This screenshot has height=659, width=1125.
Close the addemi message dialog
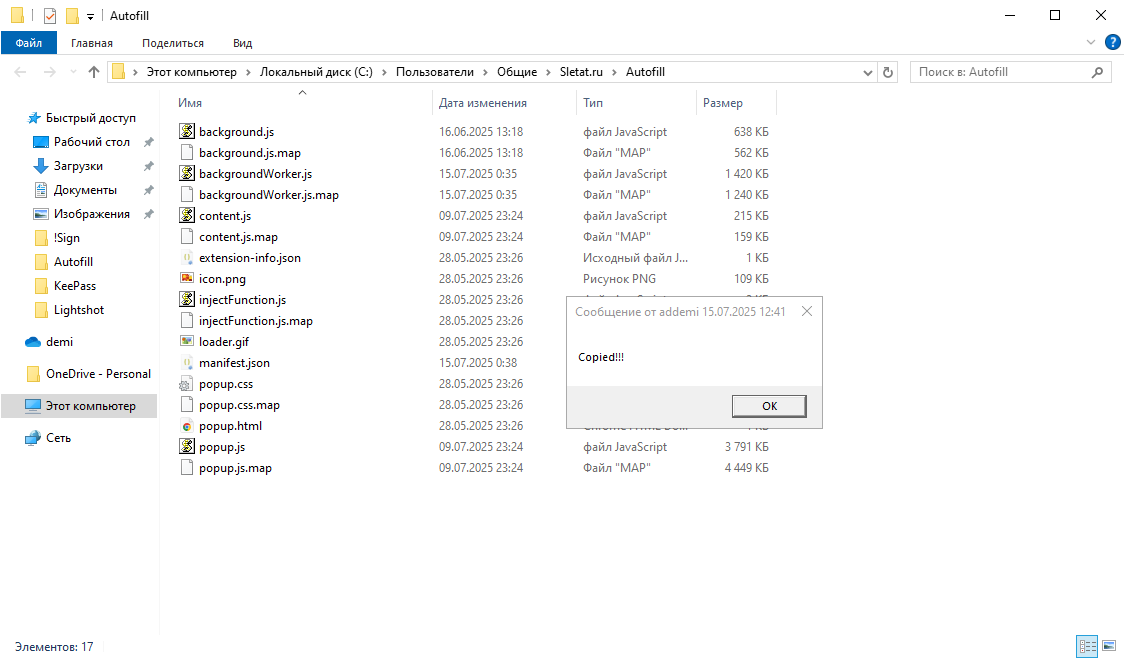pos(806,311)
